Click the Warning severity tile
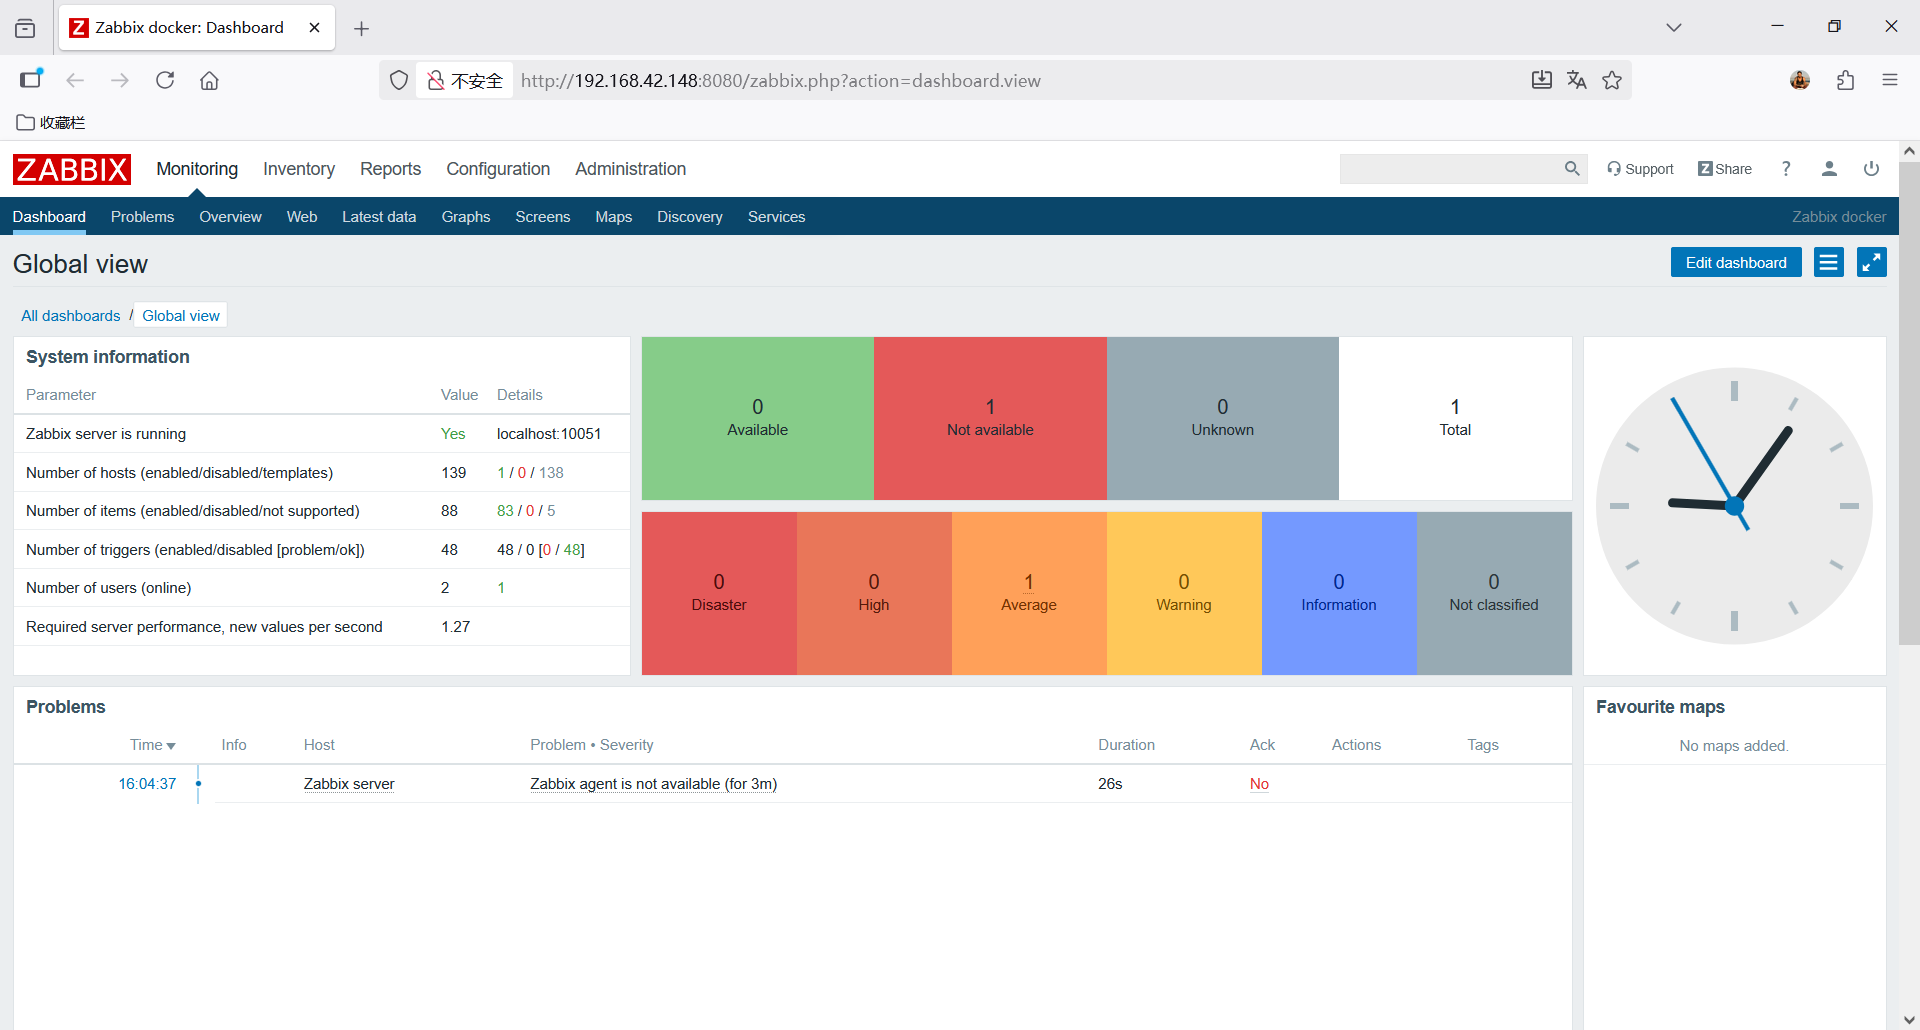The height and width of the screenshot is (1030, 1920). click(1184, 593)
